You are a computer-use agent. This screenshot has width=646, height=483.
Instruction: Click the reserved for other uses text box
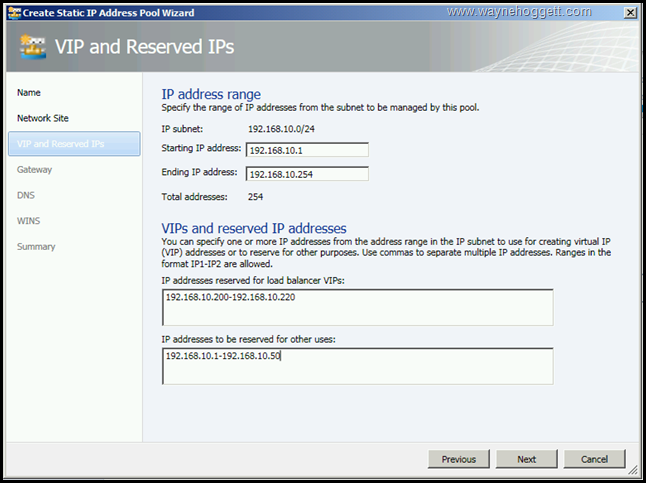point(356,366)
